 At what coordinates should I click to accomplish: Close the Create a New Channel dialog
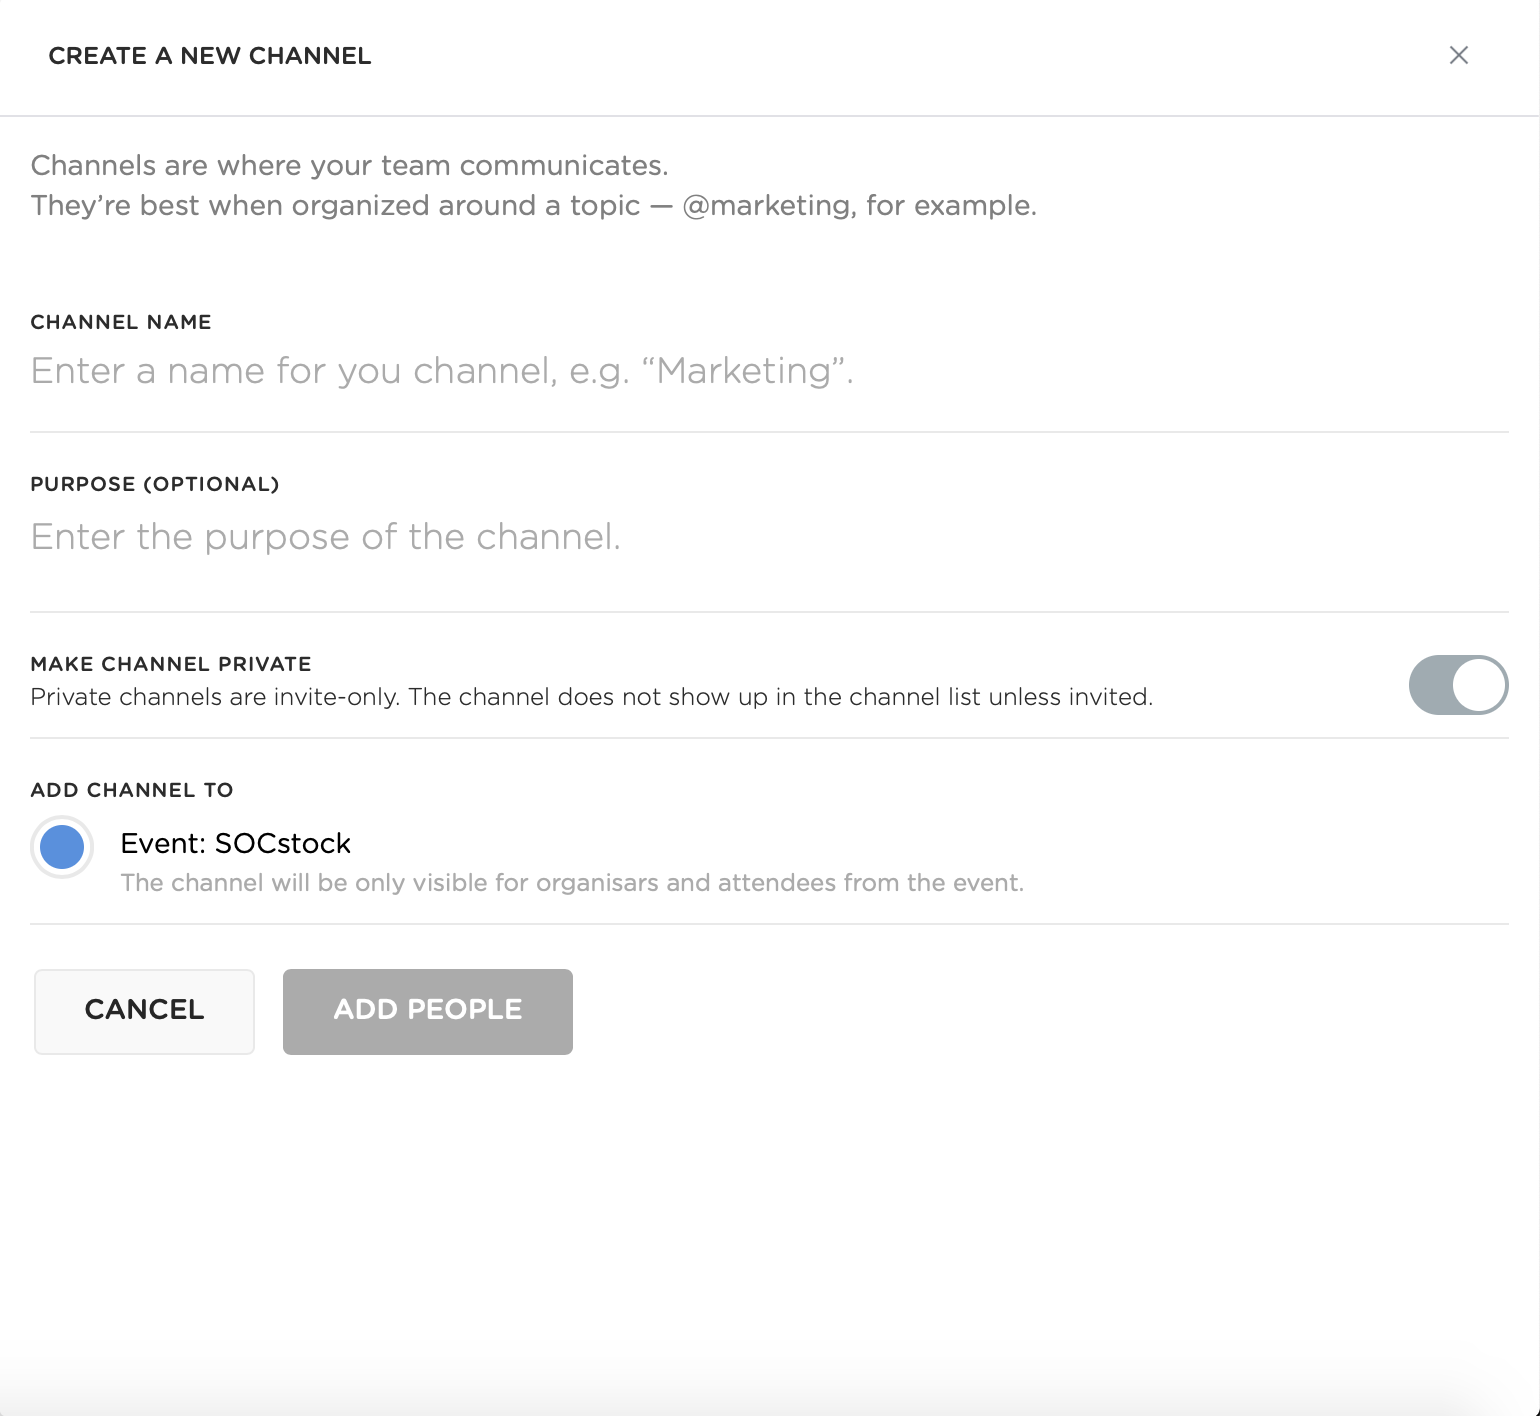click(1458, 55)
